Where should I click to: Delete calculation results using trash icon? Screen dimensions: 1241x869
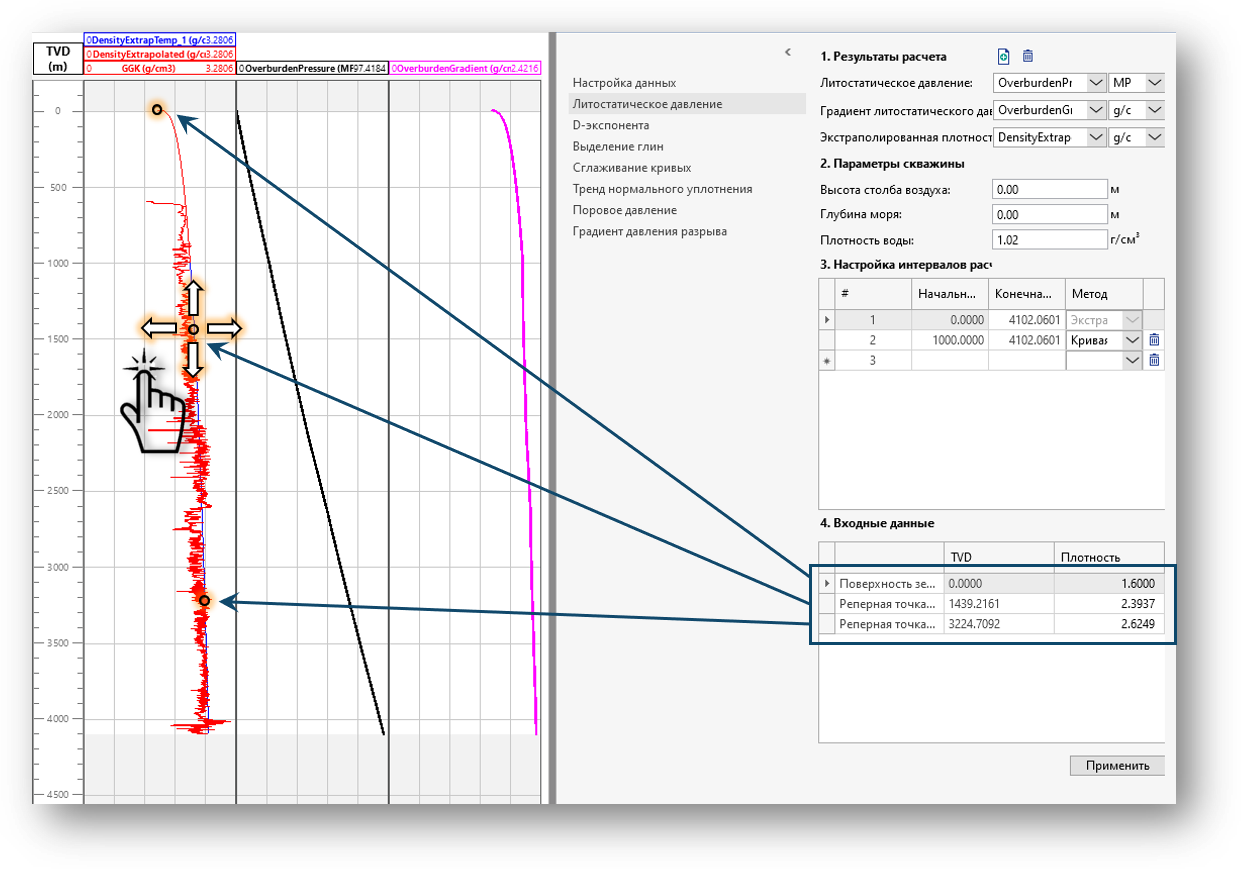point(1028,56)
